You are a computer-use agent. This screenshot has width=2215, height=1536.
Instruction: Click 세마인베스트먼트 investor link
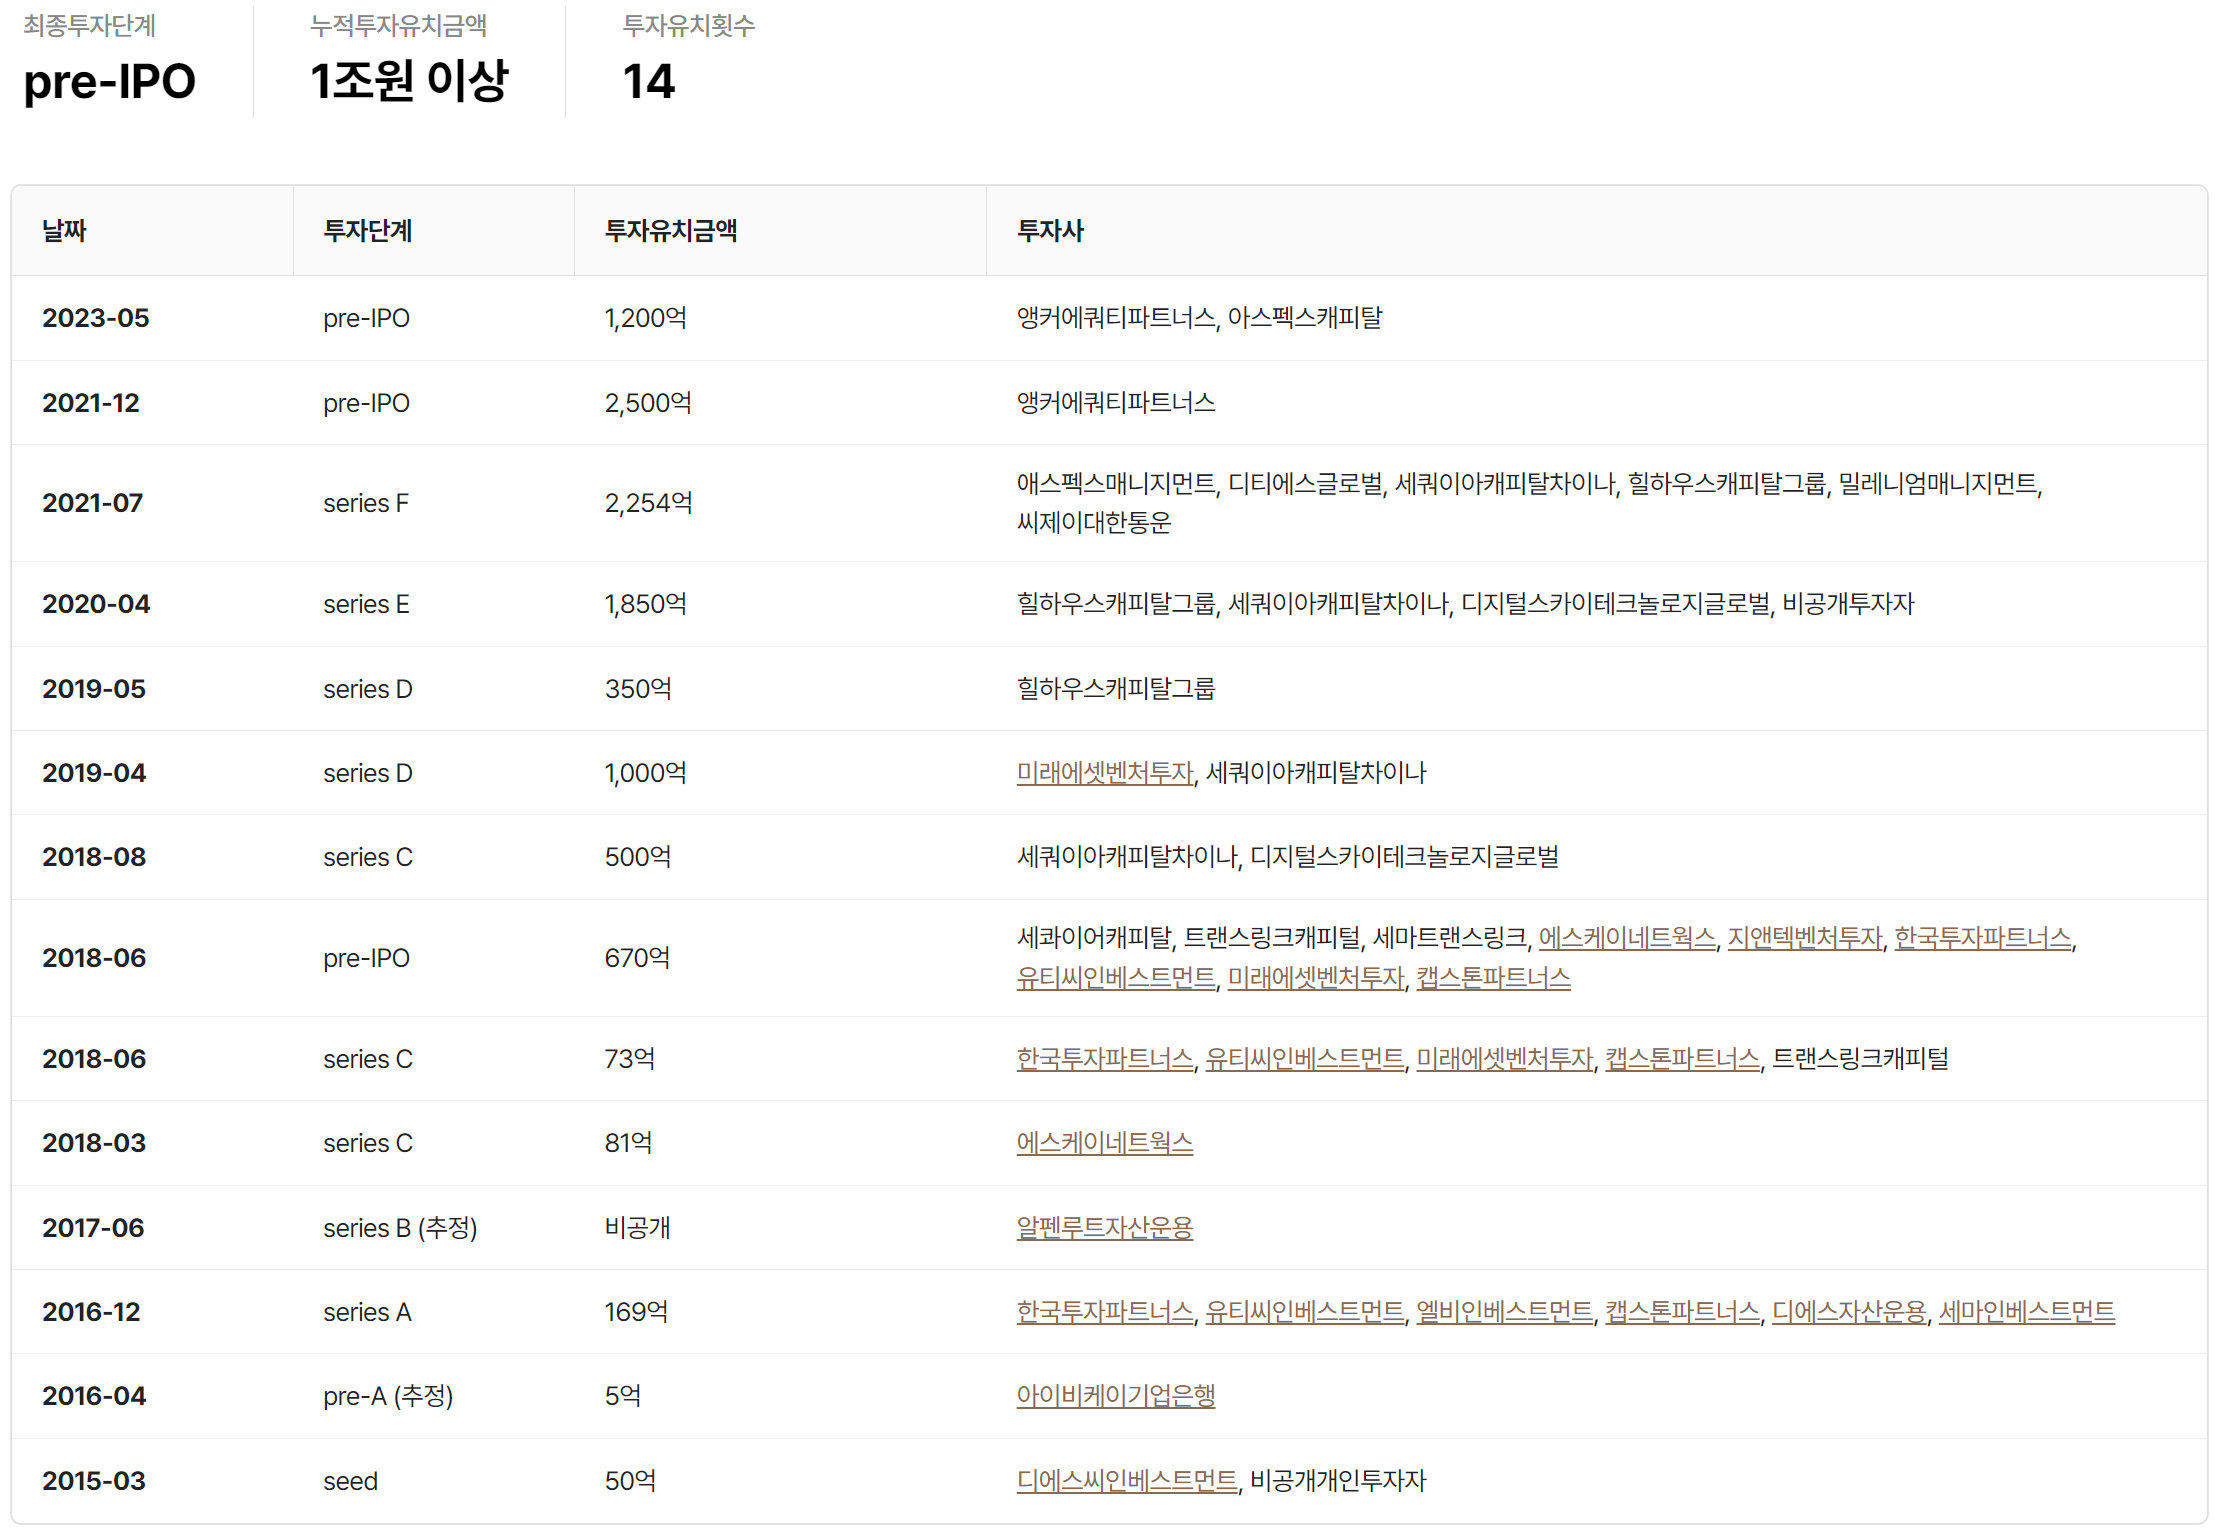[2026, 1312]
